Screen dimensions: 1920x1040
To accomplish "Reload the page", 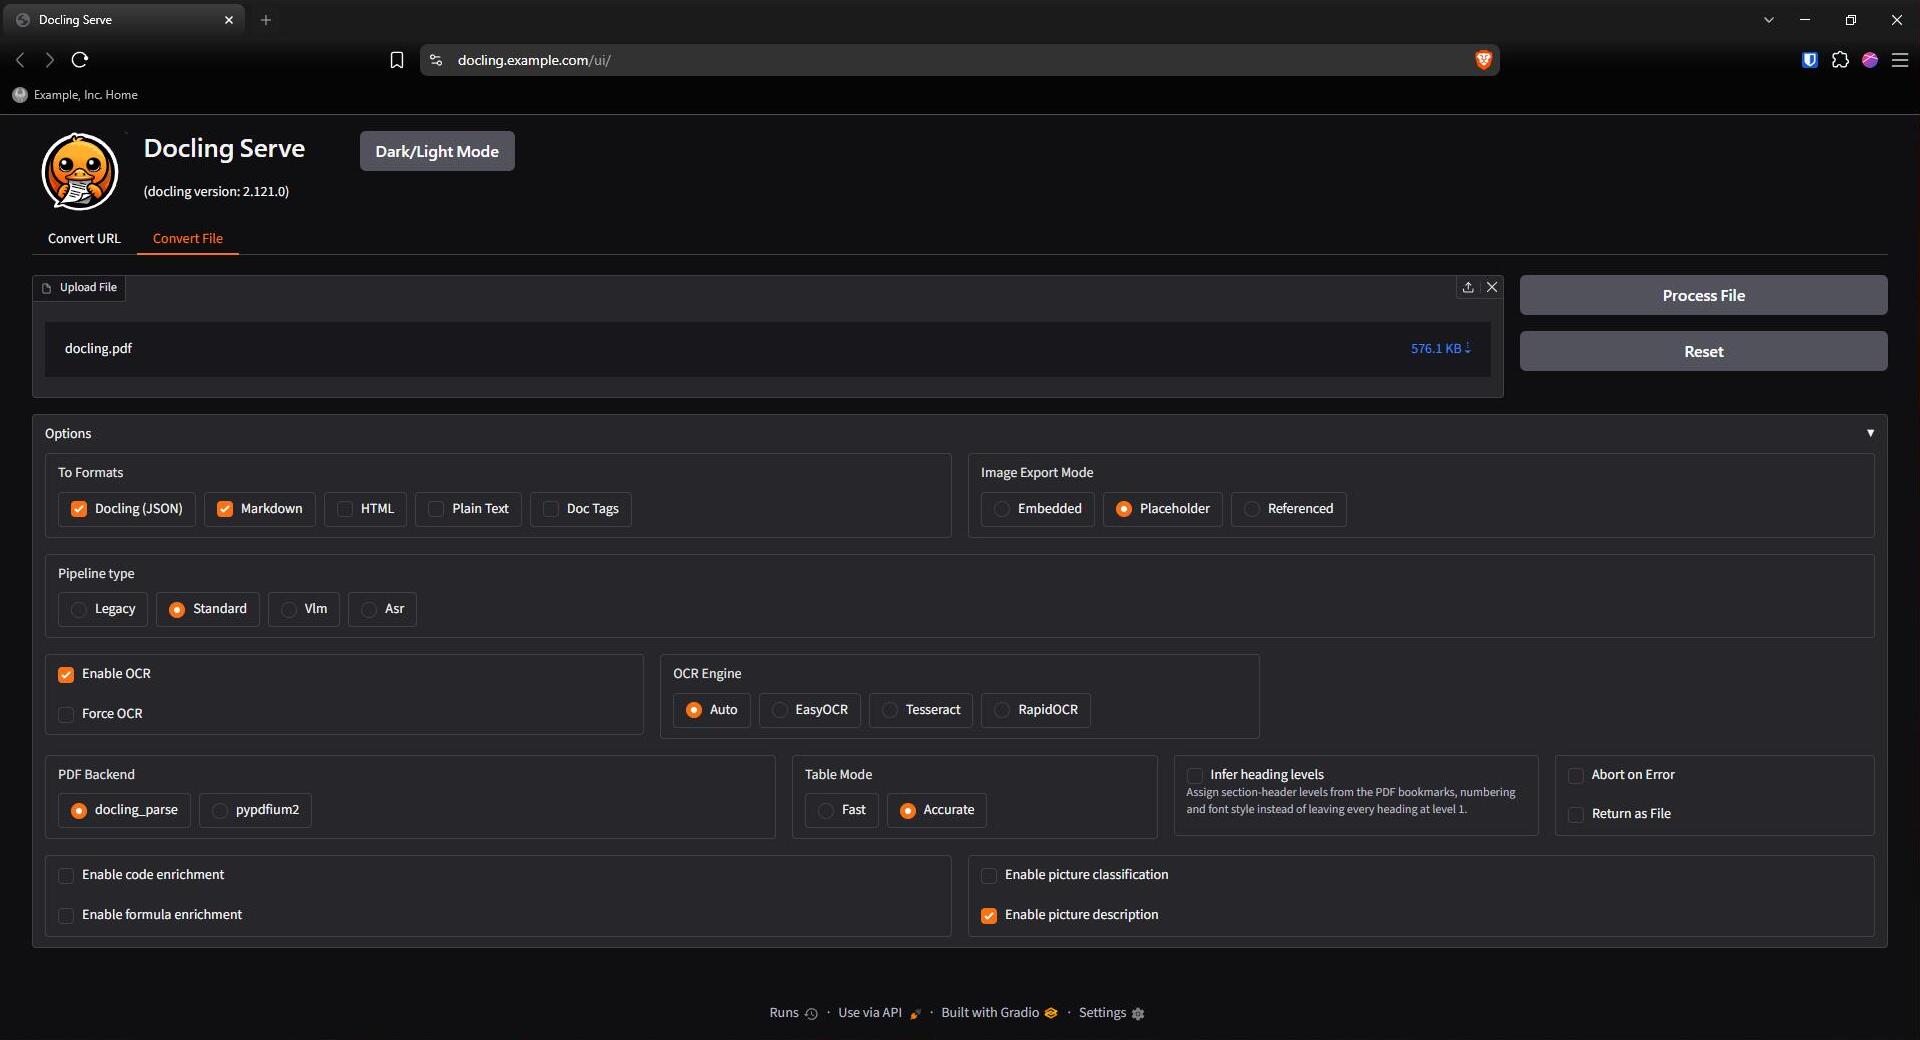I will (x=80, y=60).
